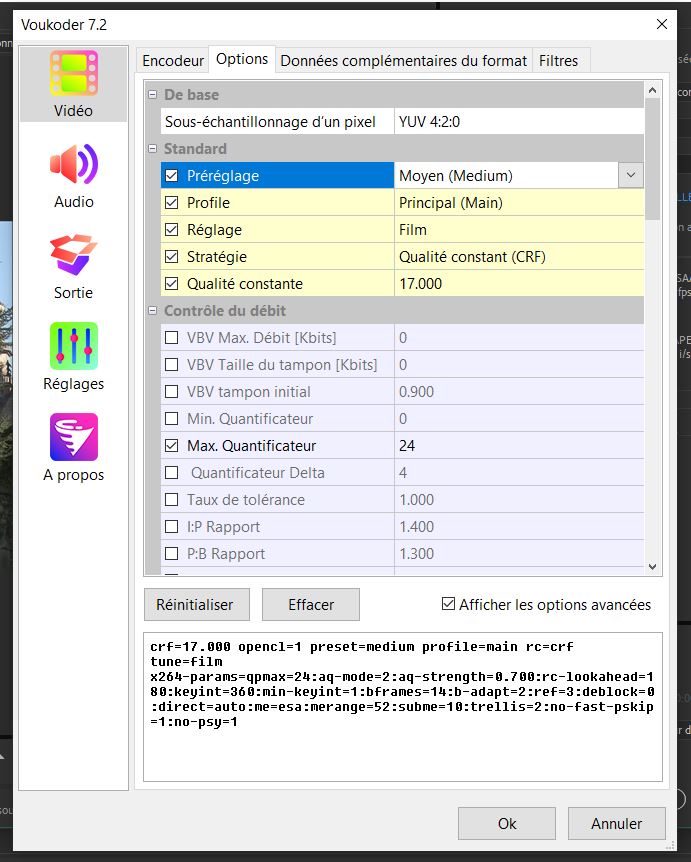The width and height of the screenshot is (691, 862).
Task: Click the 17.000 quality value
Action: coord(519,283)
